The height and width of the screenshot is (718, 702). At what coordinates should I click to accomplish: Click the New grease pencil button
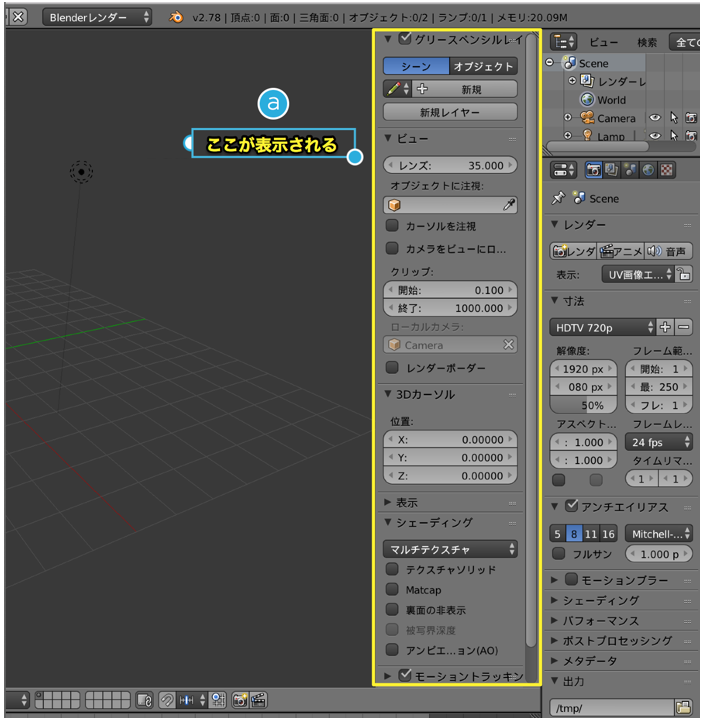click(464, 89)
